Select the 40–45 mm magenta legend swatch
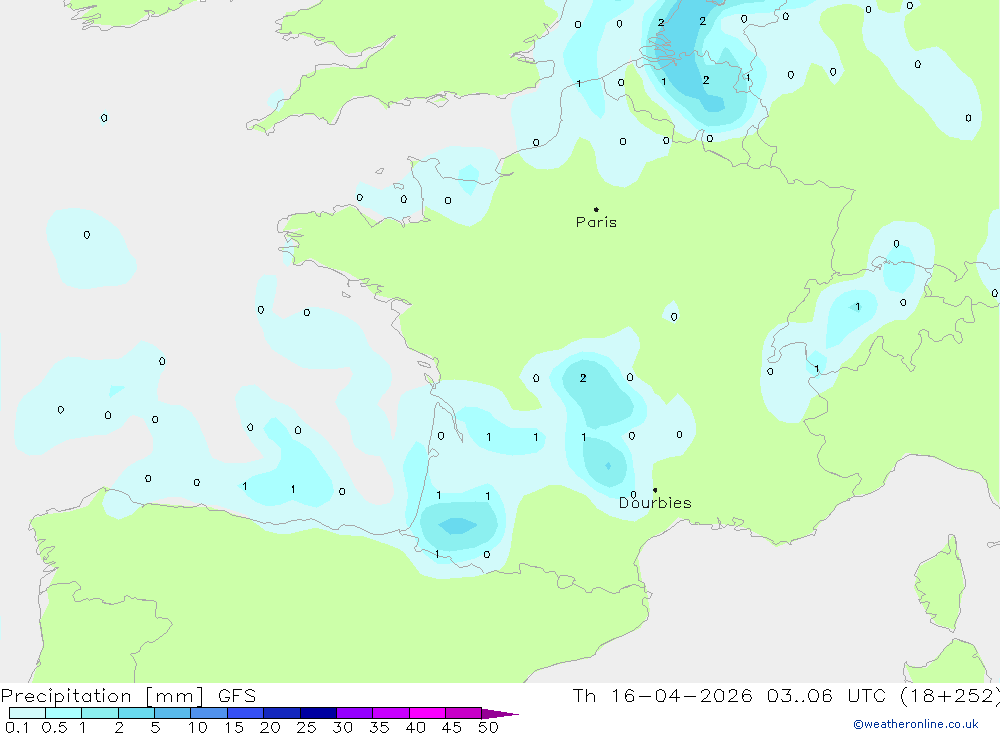 (427, 713)
